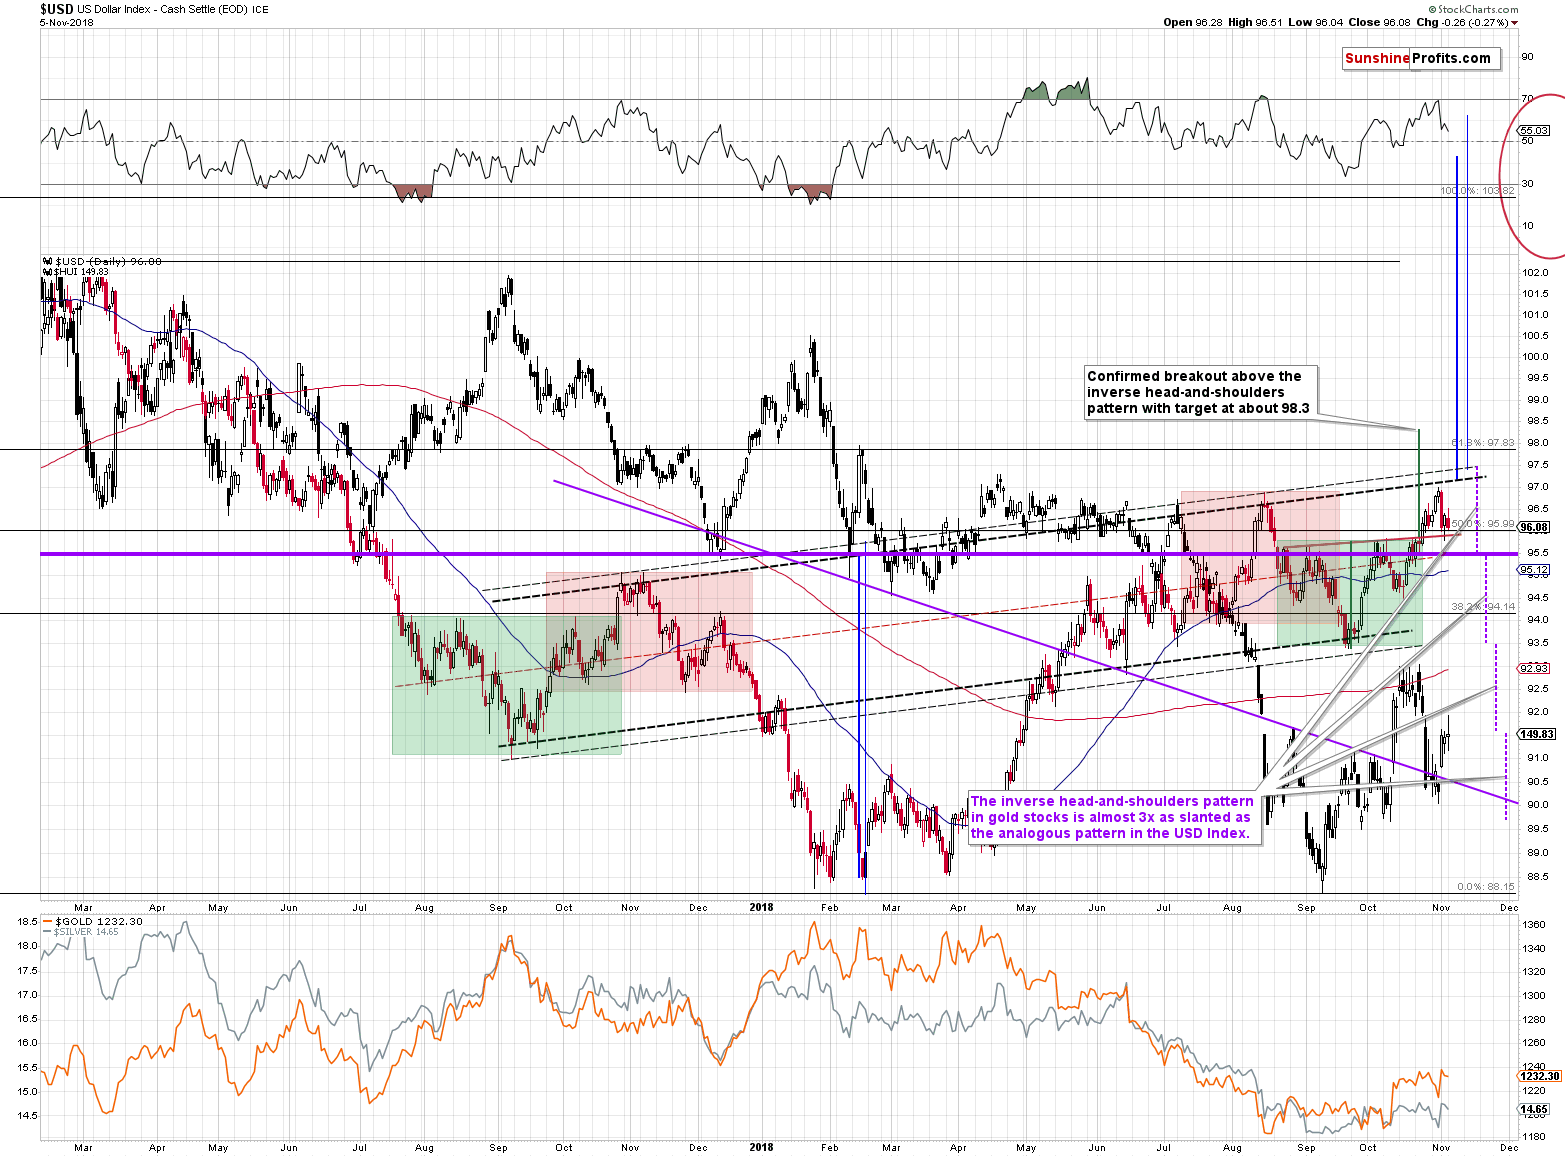1565x1157 pixels.
Task: Click the '14.65' silver tag on right axis
Action: point(1534,1109)
